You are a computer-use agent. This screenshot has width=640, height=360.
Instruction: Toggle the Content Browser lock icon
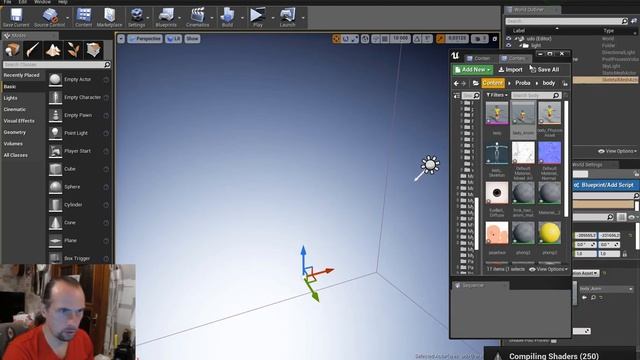pyautogui.click(x=565, y=83)
